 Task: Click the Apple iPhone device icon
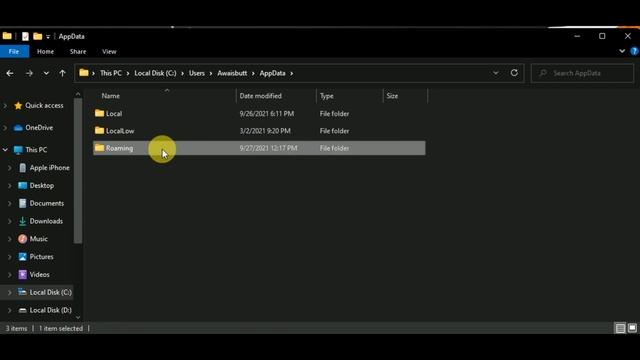click(22, 168)
